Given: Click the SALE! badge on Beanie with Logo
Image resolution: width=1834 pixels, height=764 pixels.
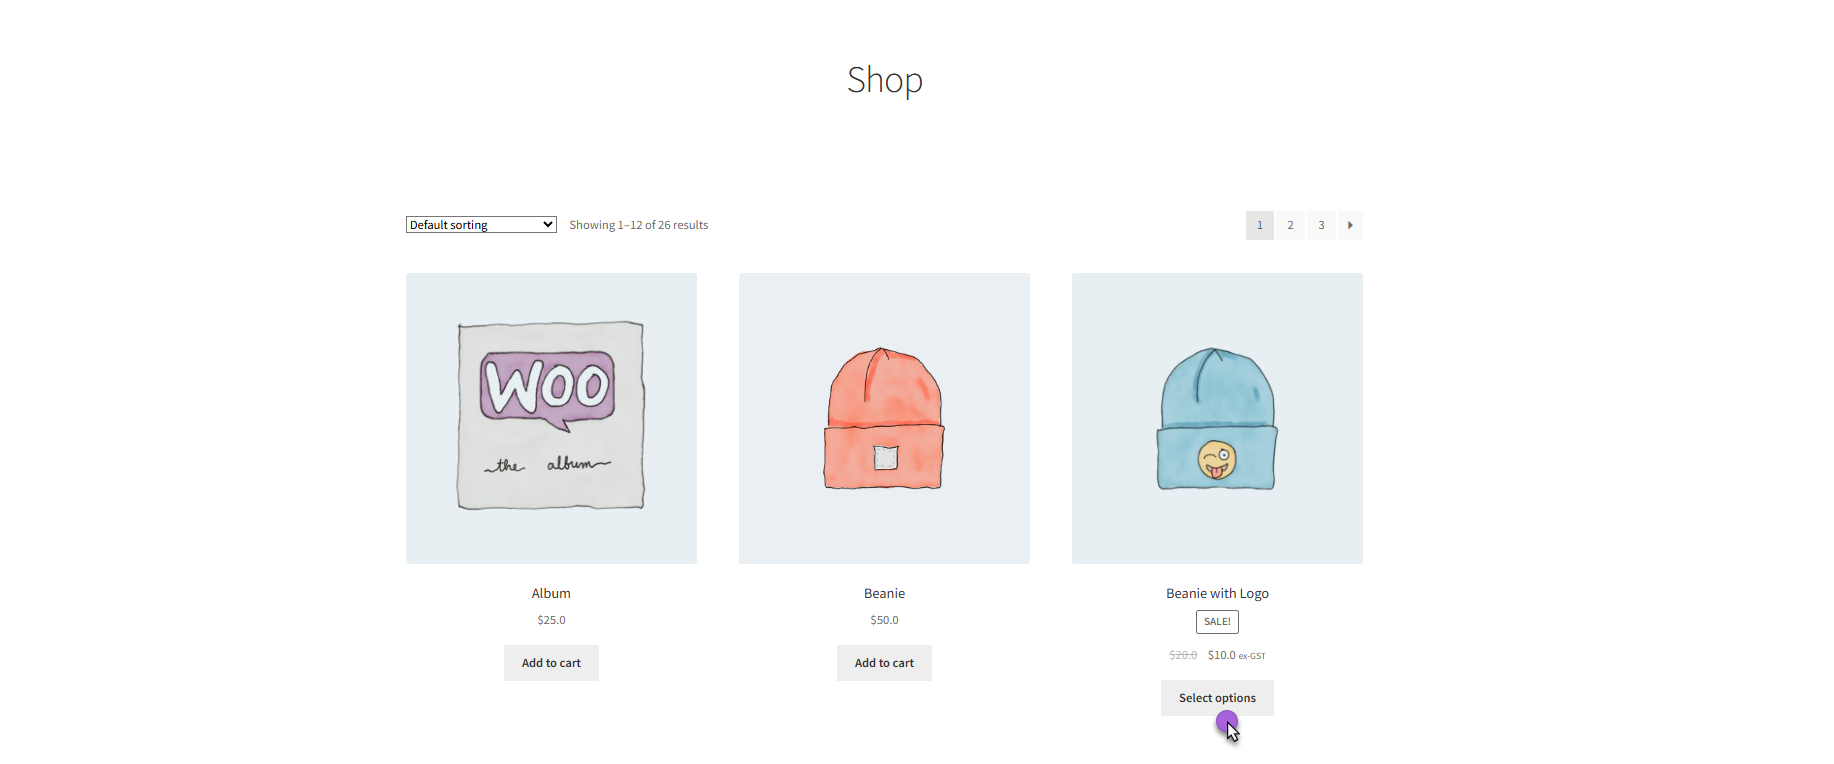Looking at the screenshot, I should pyautogui.click(x=1217, y=622).
